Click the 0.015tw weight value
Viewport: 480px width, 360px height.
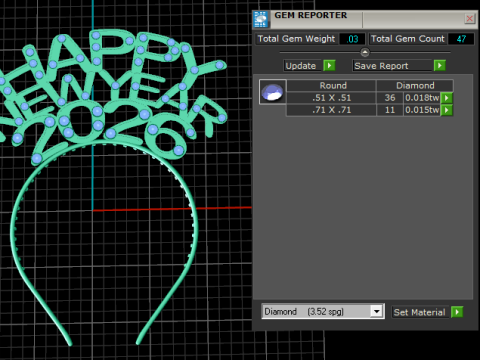pos(422,110)
